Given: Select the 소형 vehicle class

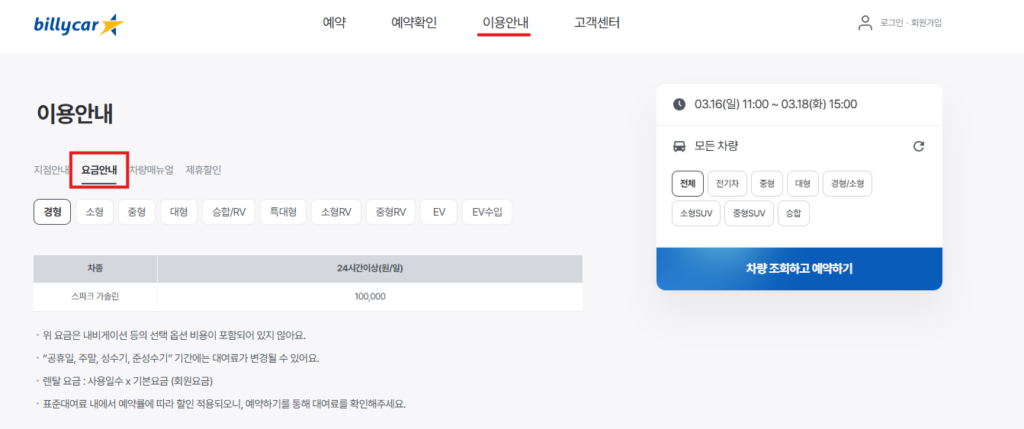Looking at the screenshot, I should (94, 211).
